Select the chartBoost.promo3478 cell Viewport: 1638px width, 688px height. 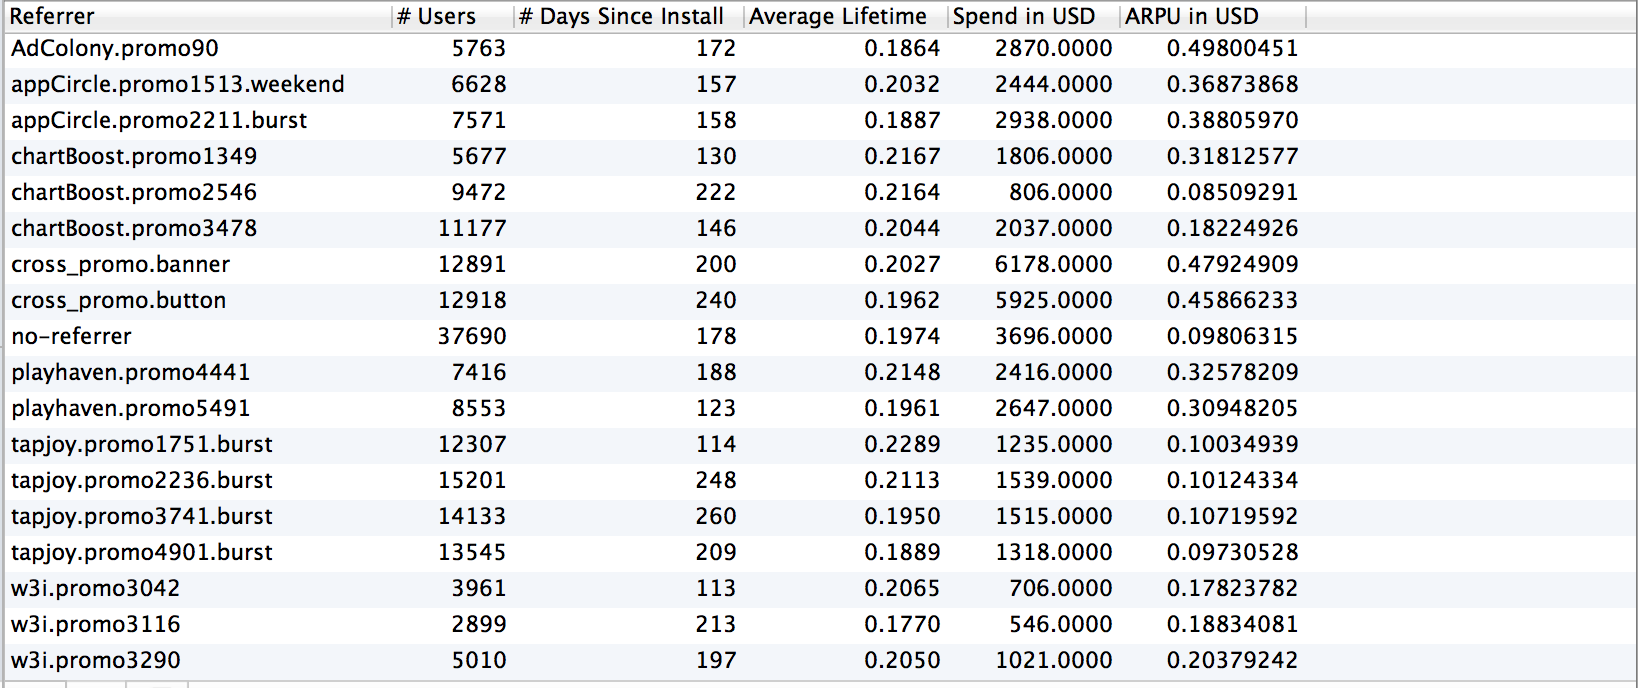tap(134, 228)
